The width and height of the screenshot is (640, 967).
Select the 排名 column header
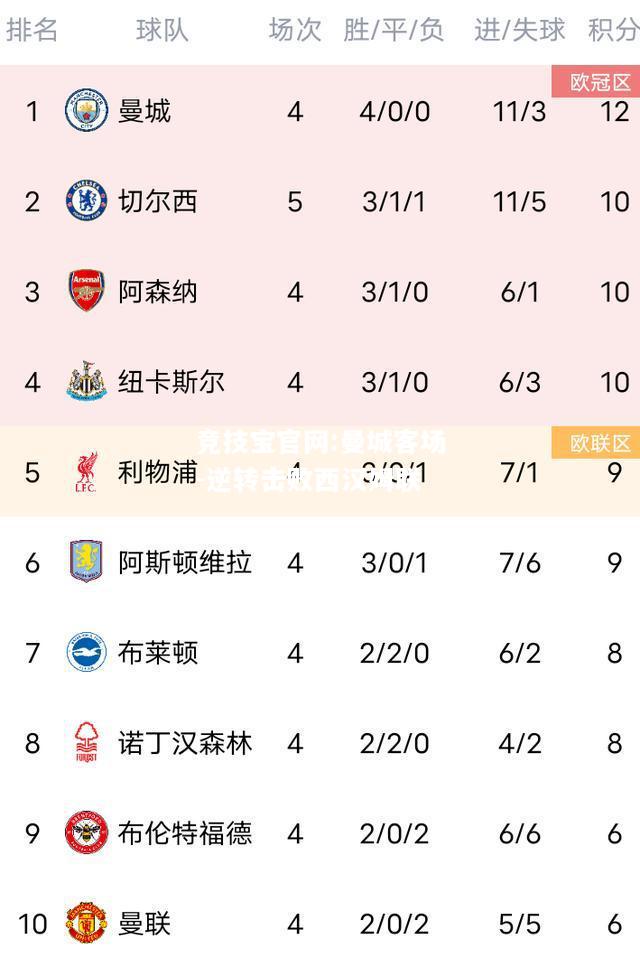click(32, 30)
